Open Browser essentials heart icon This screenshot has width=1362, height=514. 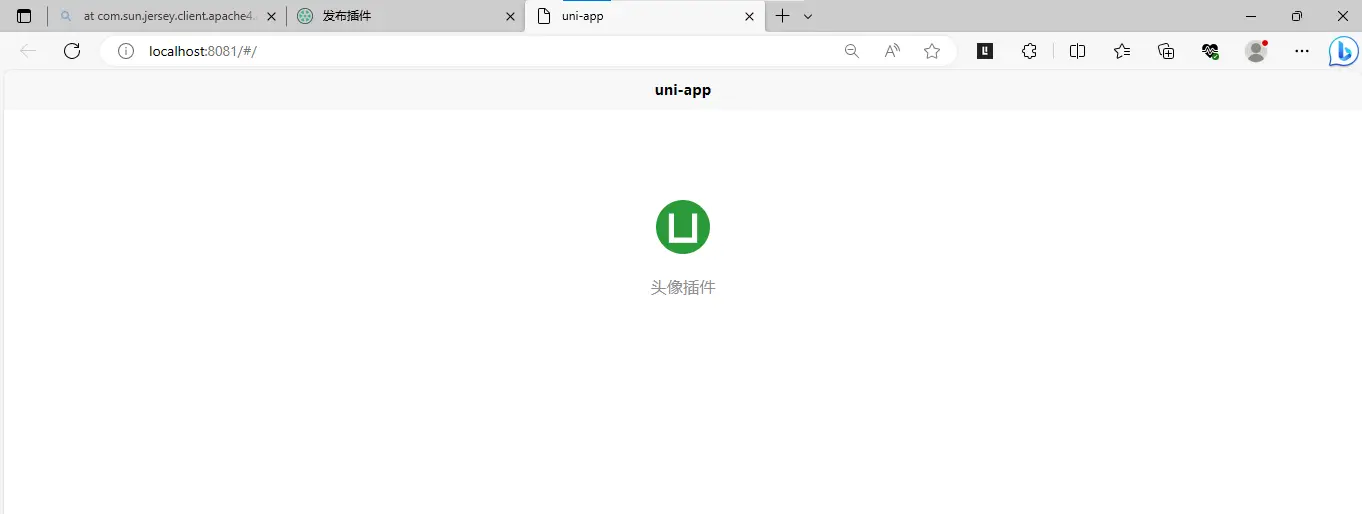coord(1210,51)
